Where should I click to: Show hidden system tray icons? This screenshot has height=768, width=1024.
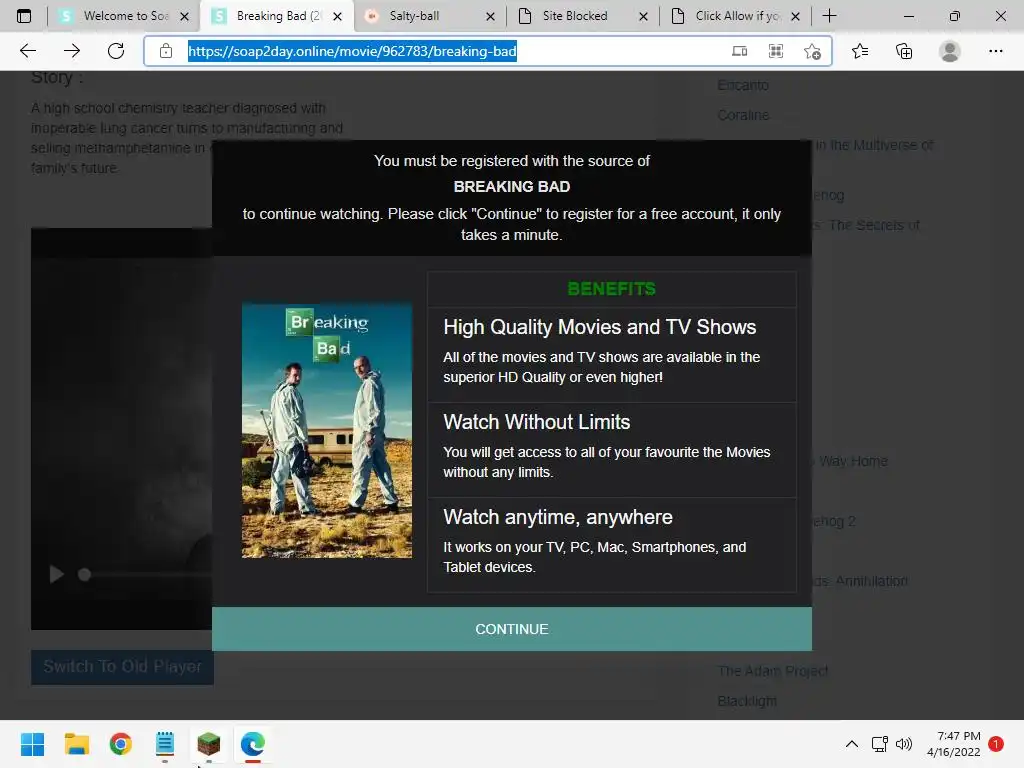(852, 744)
